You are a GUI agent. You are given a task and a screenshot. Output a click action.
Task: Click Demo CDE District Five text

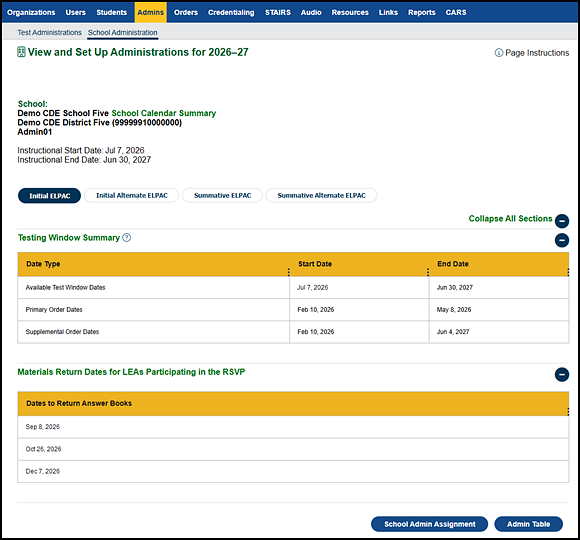tap(100, 122)
